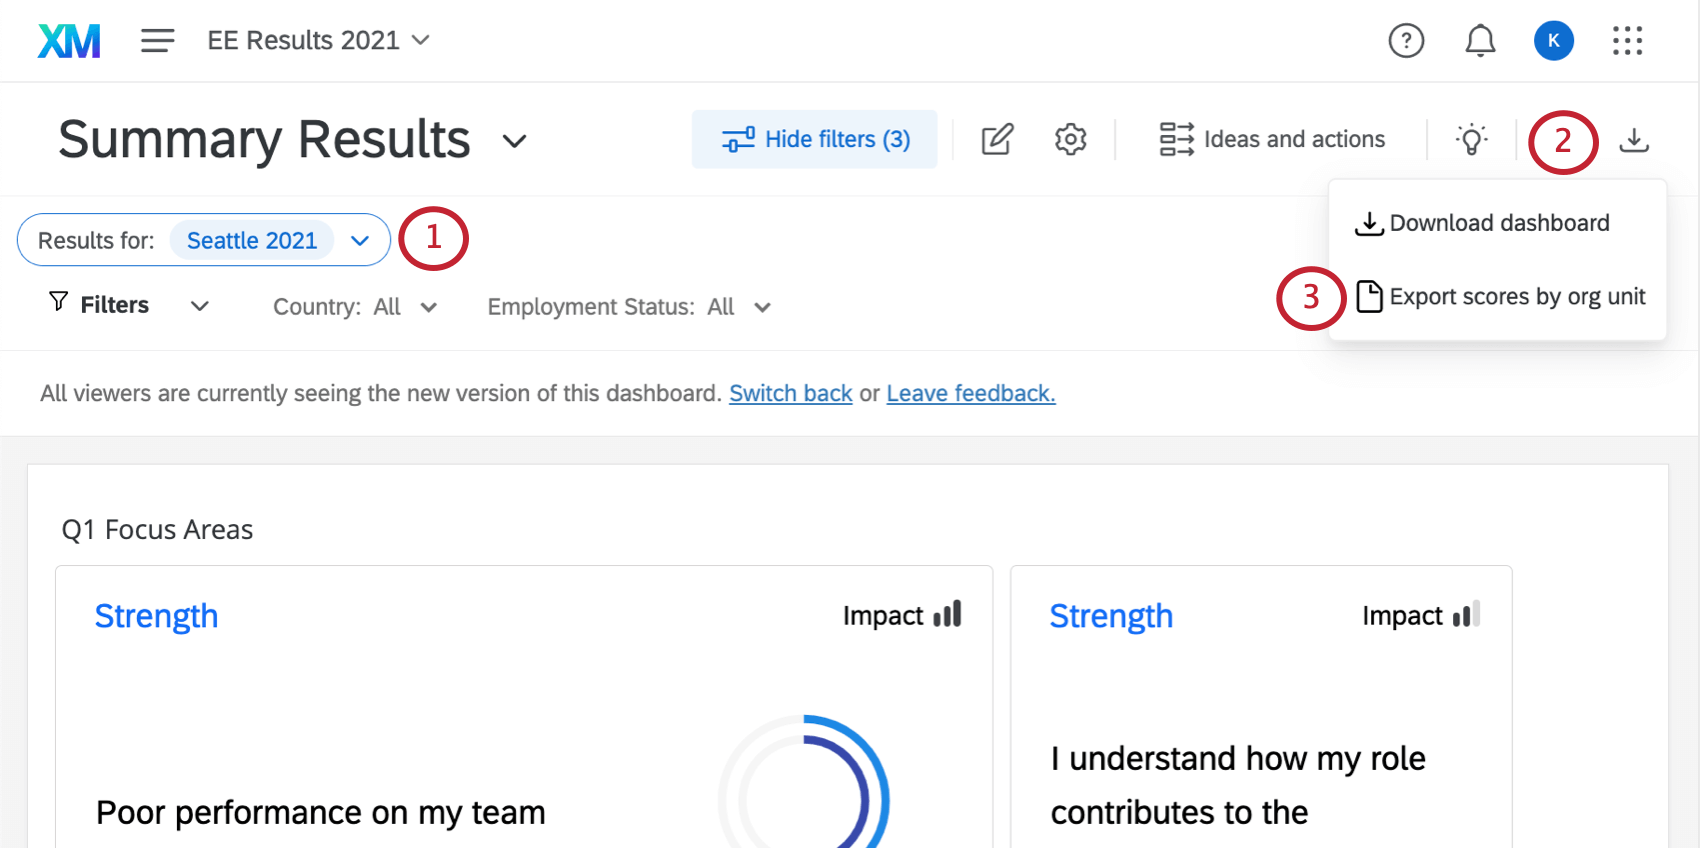Open the apps grid switcher
The height and width of the screenshot is (848, 1700).
click(1627, 41)
